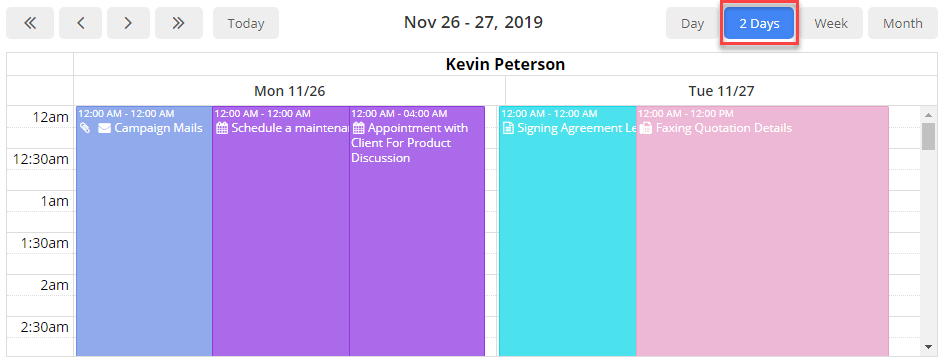This screenshot has width=944, height=360.
Task: Switch to Week view
Action: 831,23
